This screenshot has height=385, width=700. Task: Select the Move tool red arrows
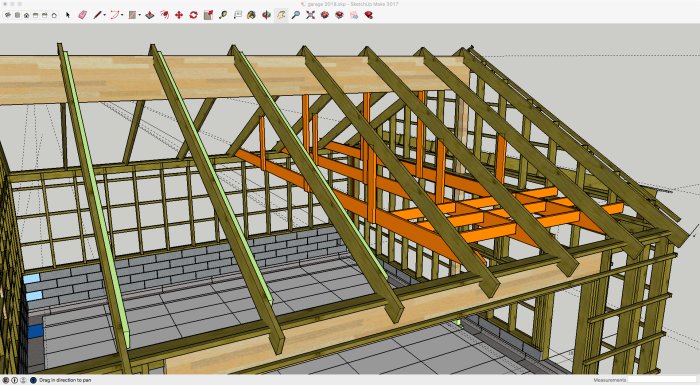coord(179,15)
